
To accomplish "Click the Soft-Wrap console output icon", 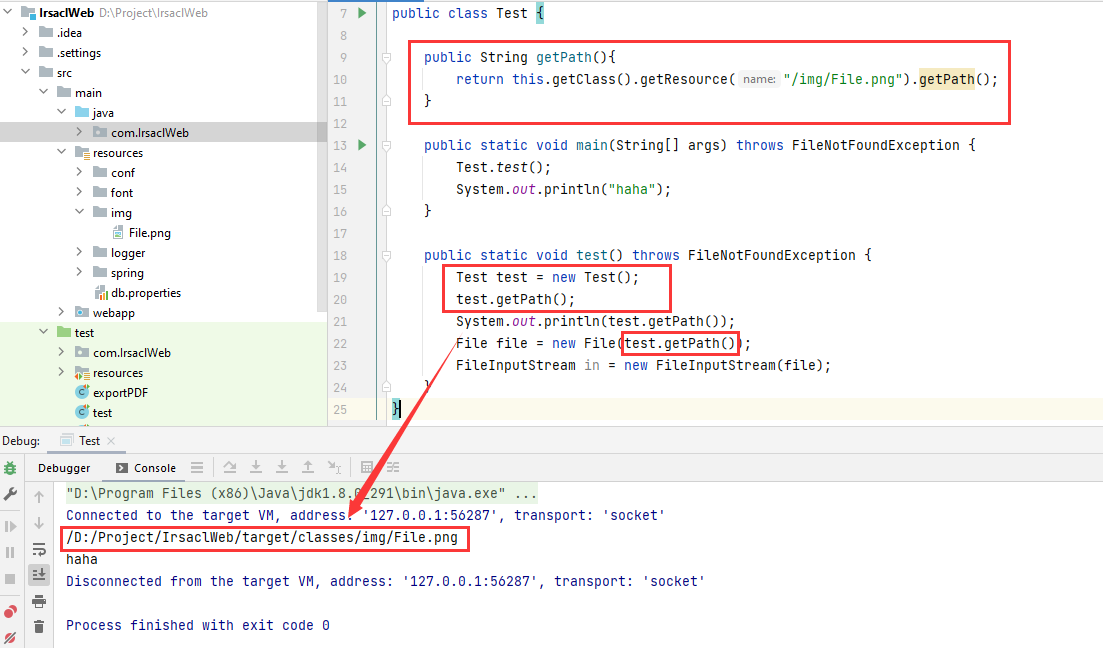I will pyautogui.click(x=40, y=549).
